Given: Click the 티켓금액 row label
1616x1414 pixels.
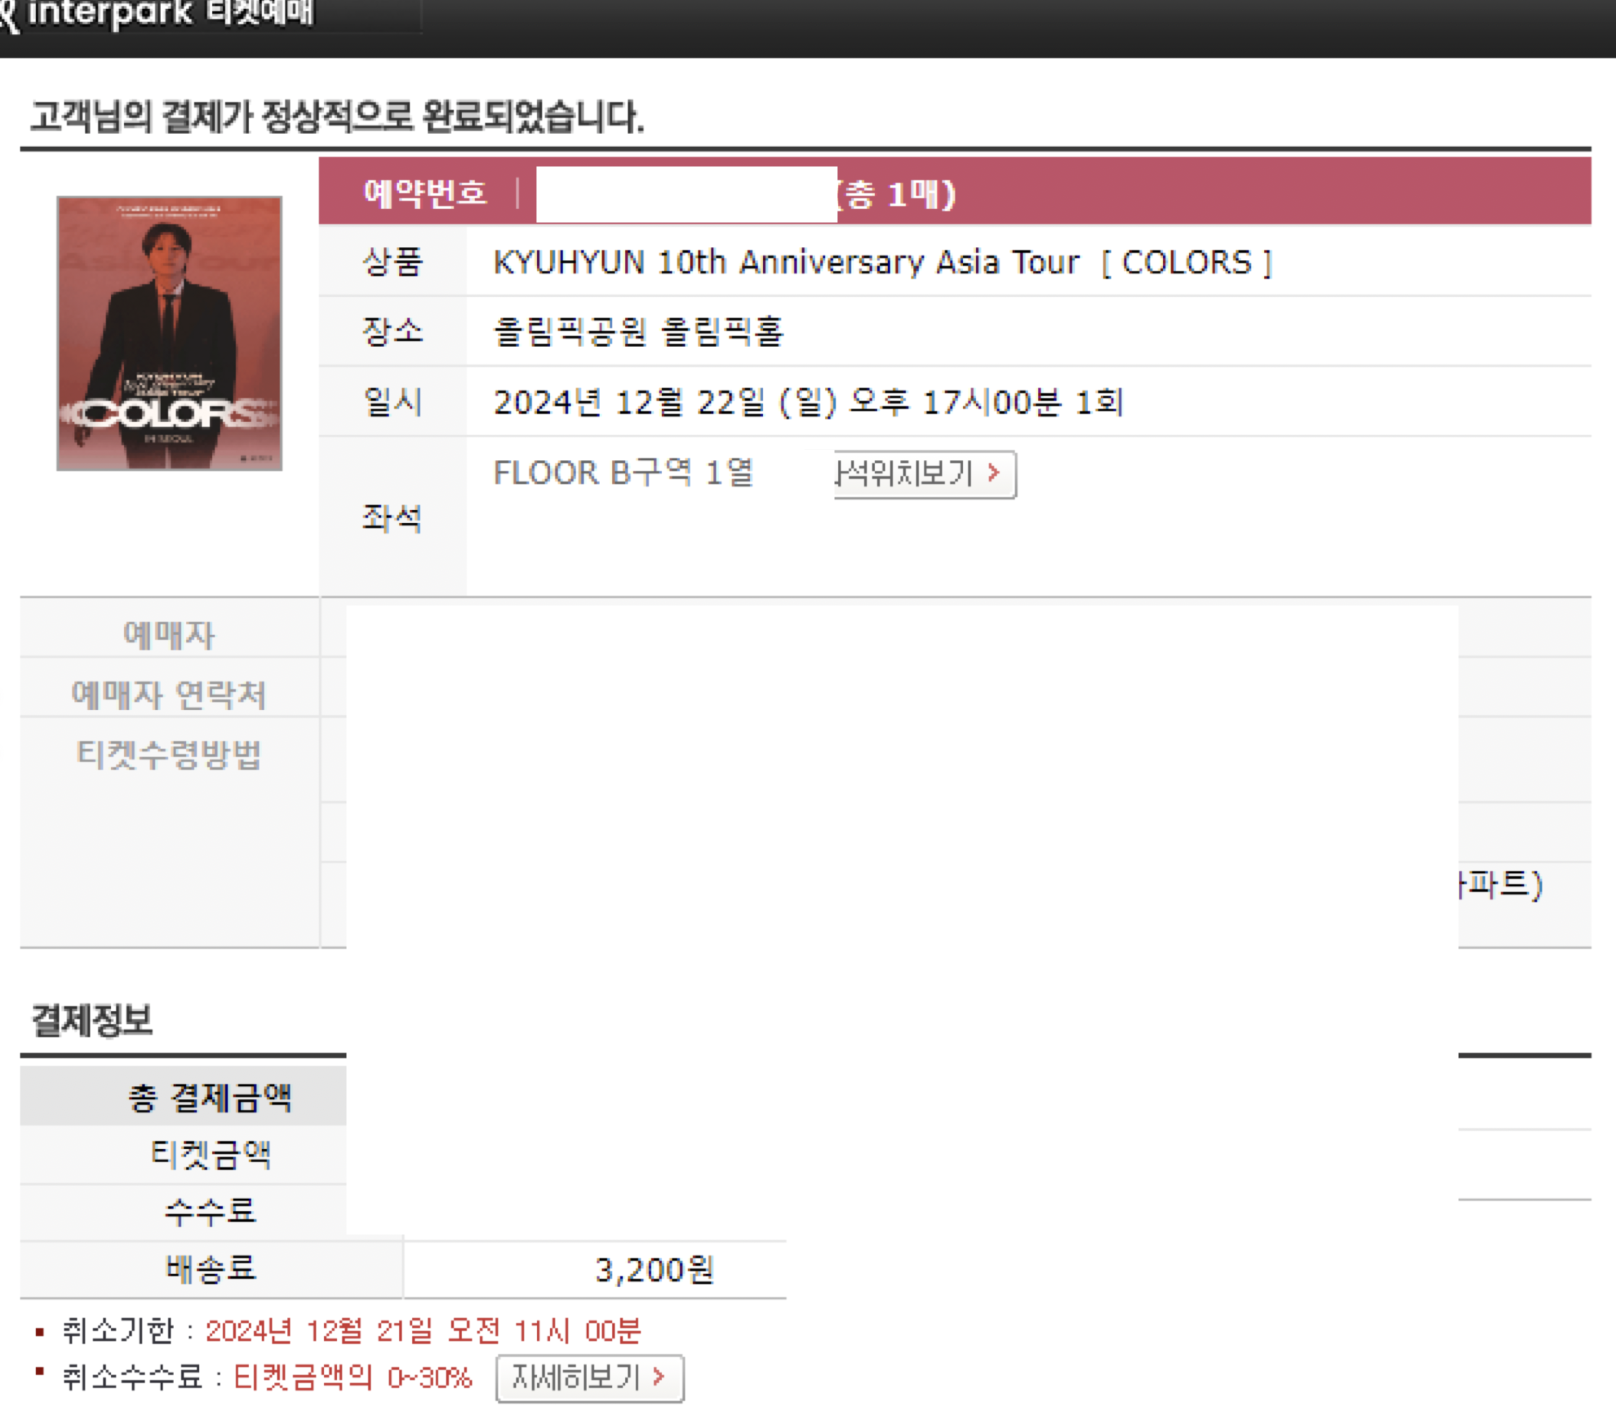Looking at the screenshot, I should point(210,1155).
